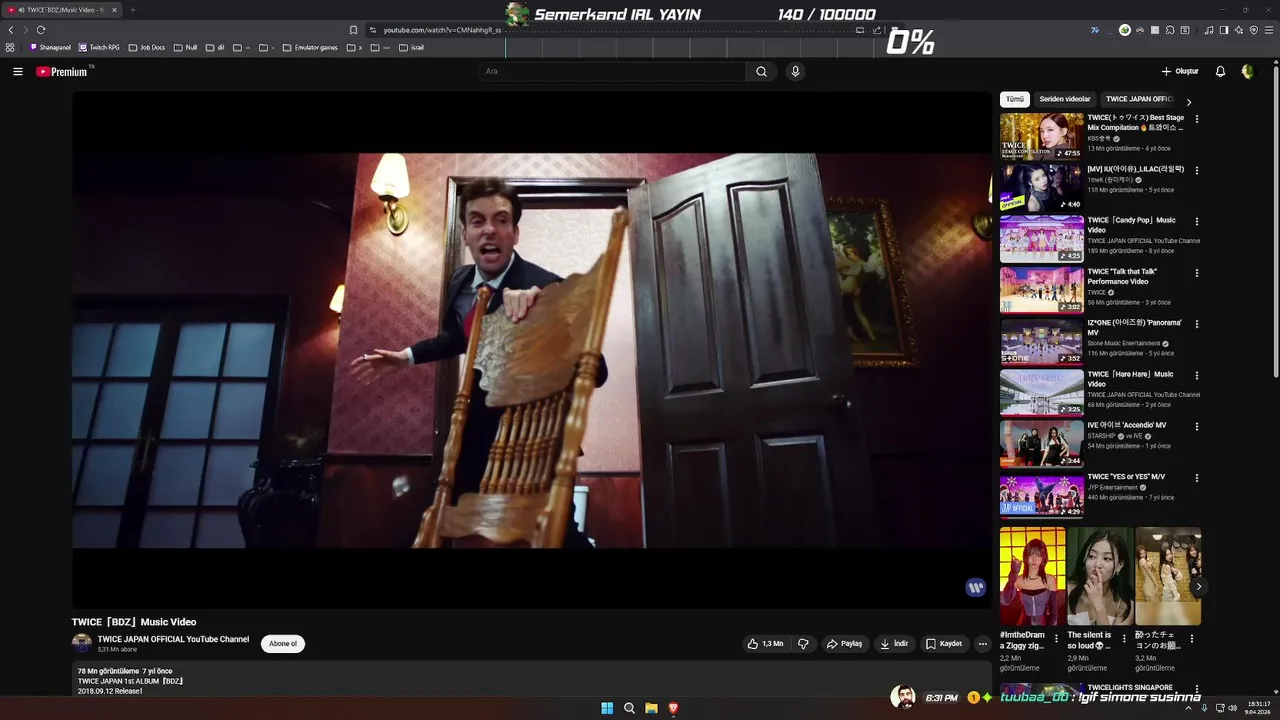Go to YouTube Premium home logo
This screenshot has width=1280, height=720.
[63, 71]
